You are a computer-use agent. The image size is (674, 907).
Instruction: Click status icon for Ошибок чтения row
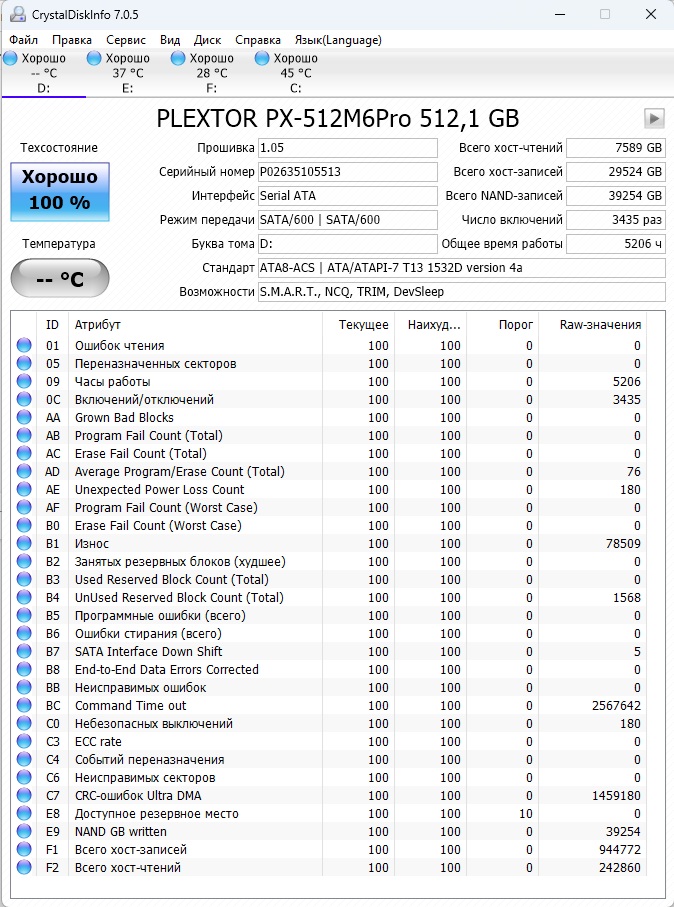(x=24, y=345)
